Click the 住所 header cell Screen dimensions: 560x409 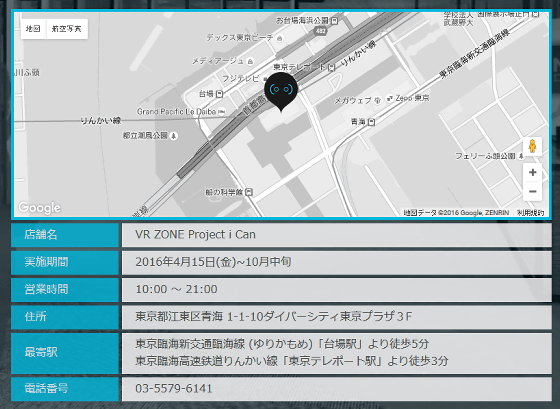coord(65,317)
